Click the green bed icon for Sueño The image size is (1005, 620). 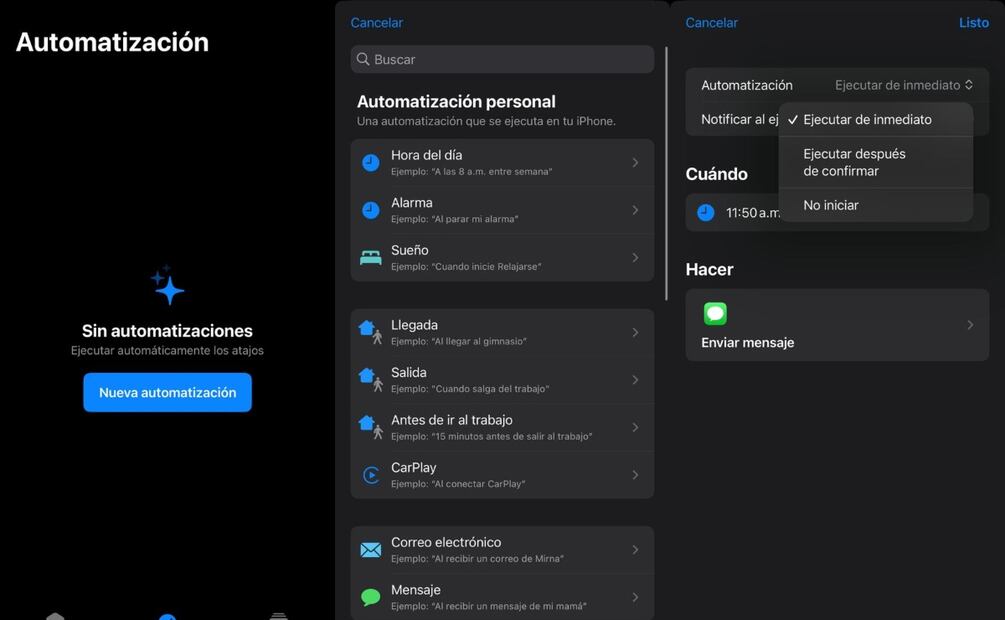point(371,258)
